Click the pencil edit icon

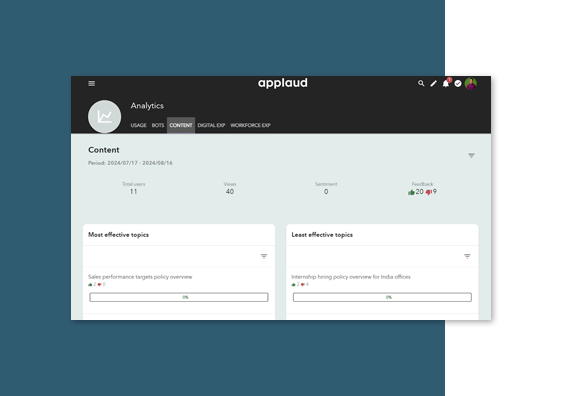pyautogui.click(x=433, y=84)
